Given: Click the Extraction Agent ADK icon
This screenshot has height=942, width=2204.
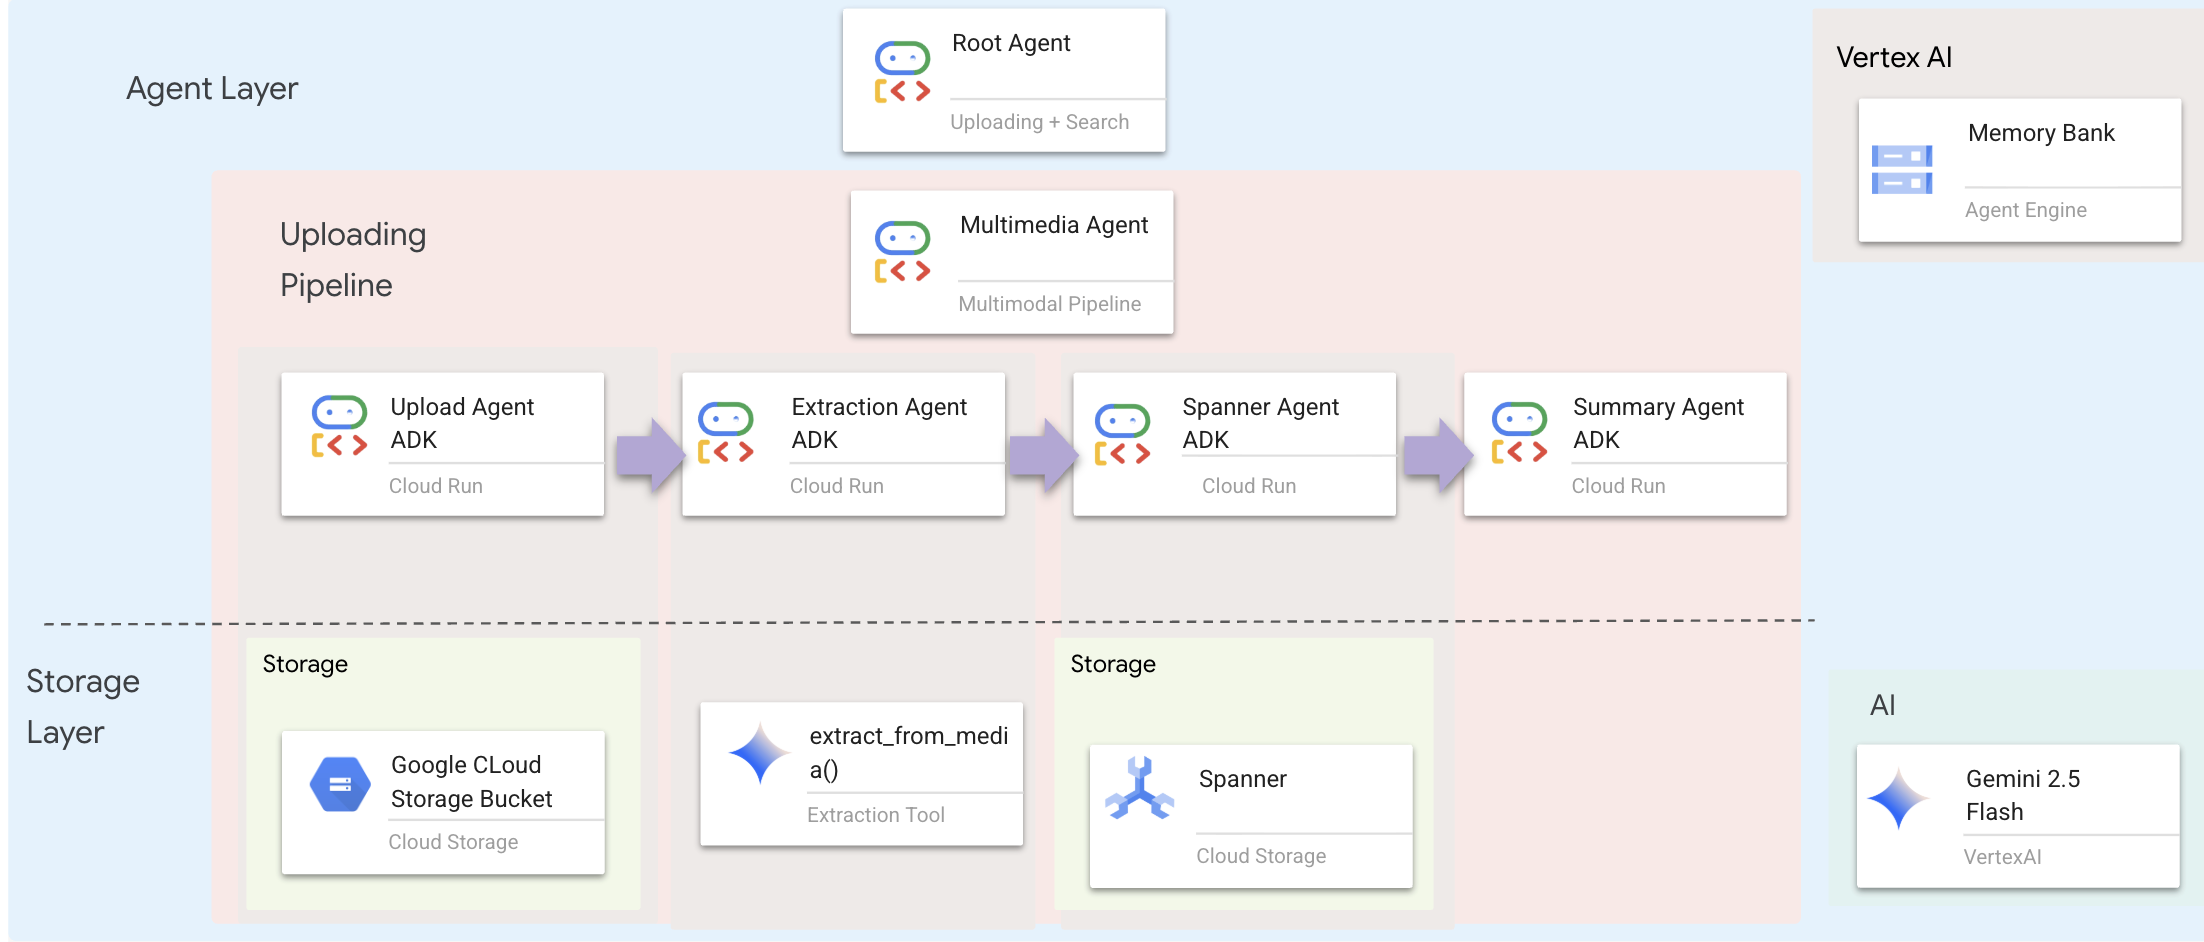Looking at the screenshot, I should point(725,433).
